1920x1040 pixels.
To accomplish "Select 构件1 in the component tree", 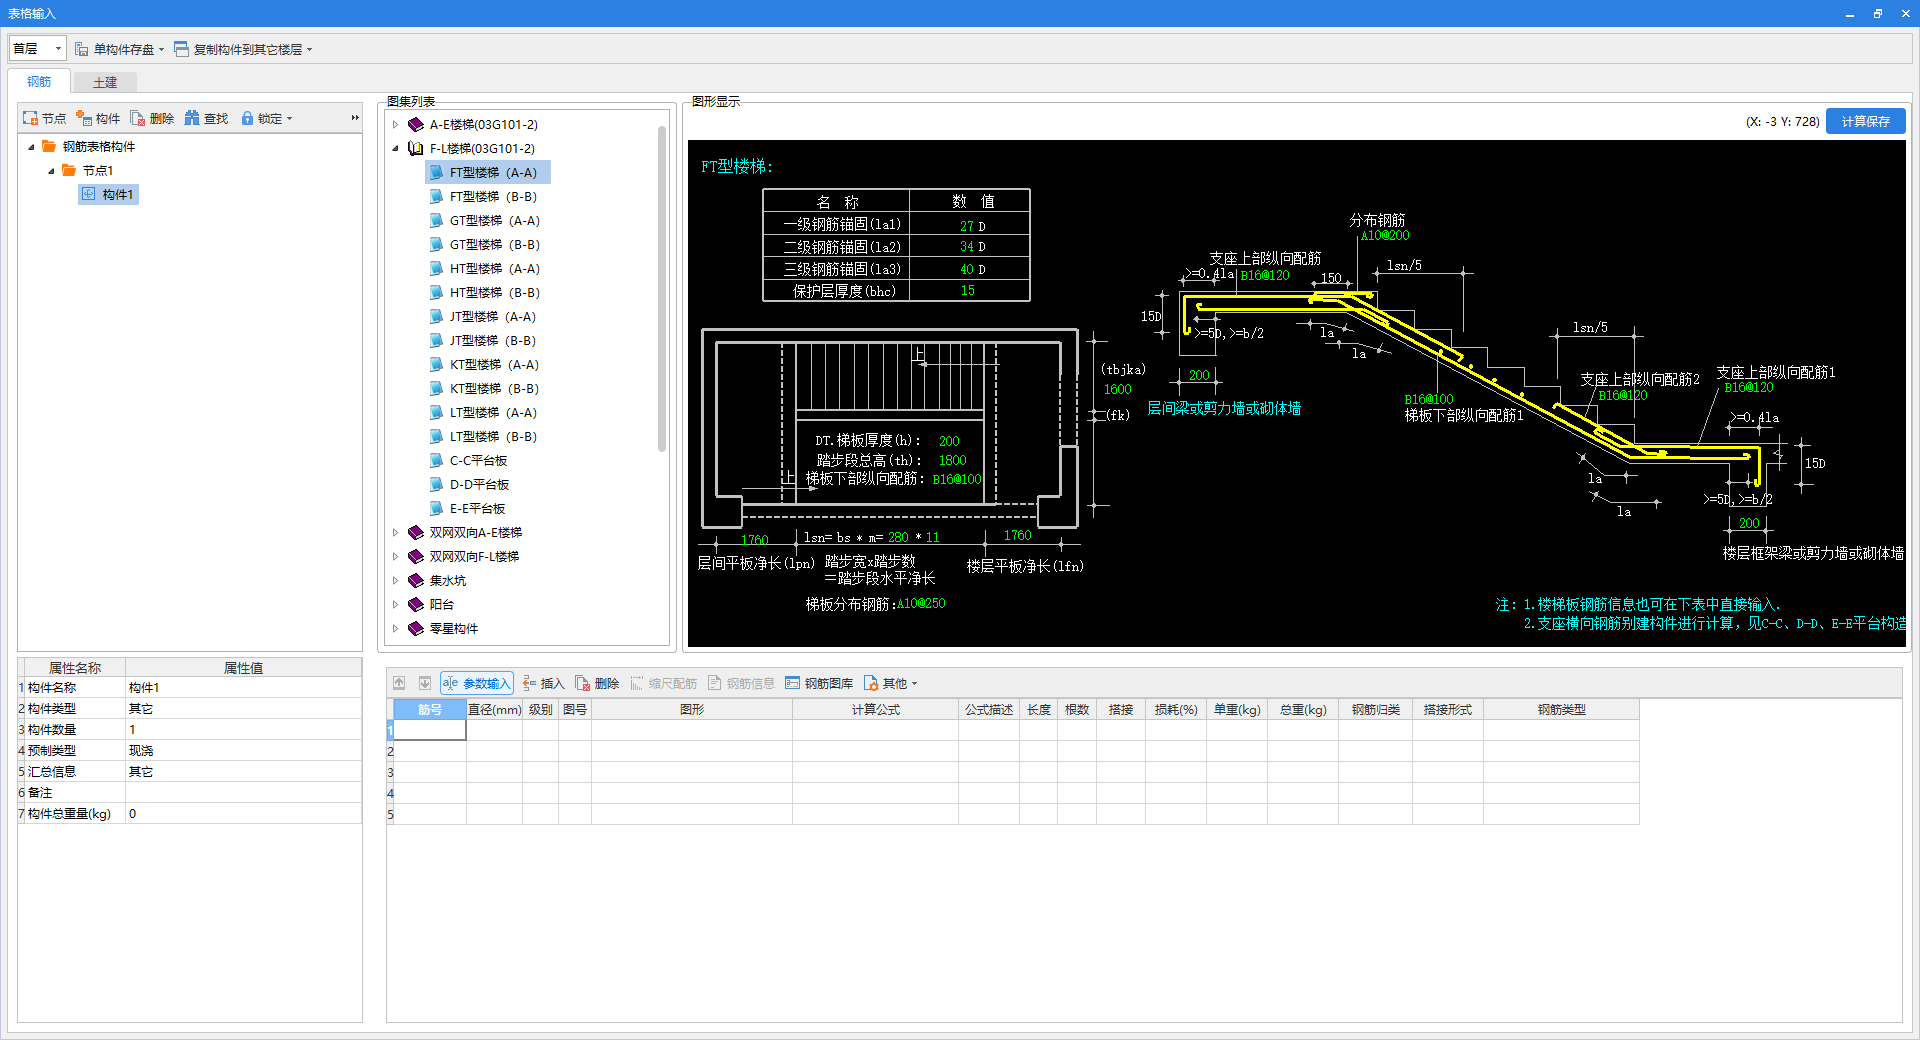I will click(109, 194).
